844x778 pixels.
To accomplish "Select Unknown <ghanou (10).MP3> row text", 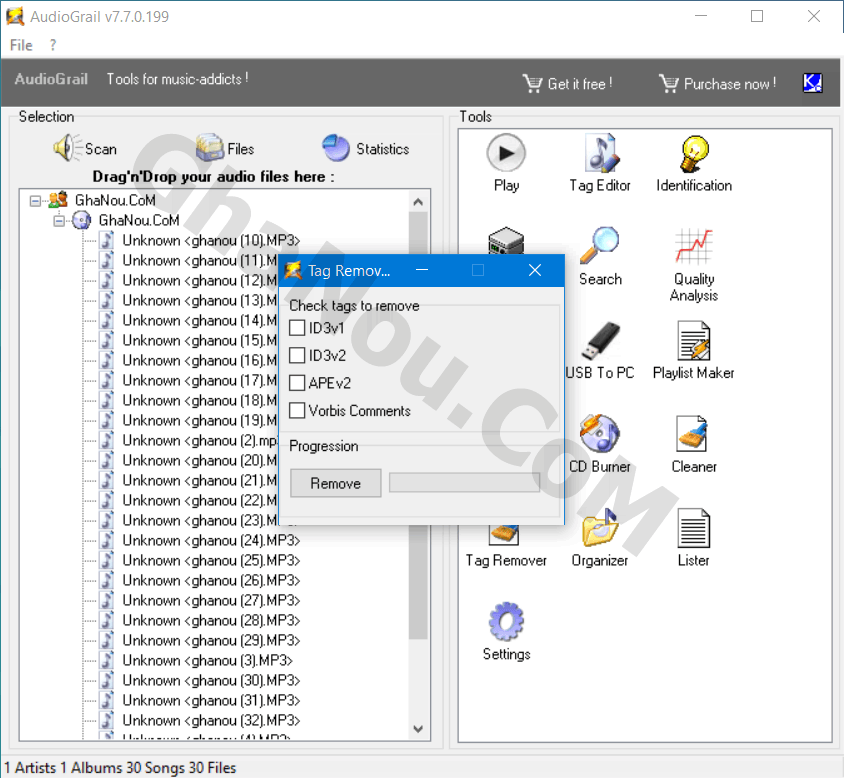I will tap(211, 240).
